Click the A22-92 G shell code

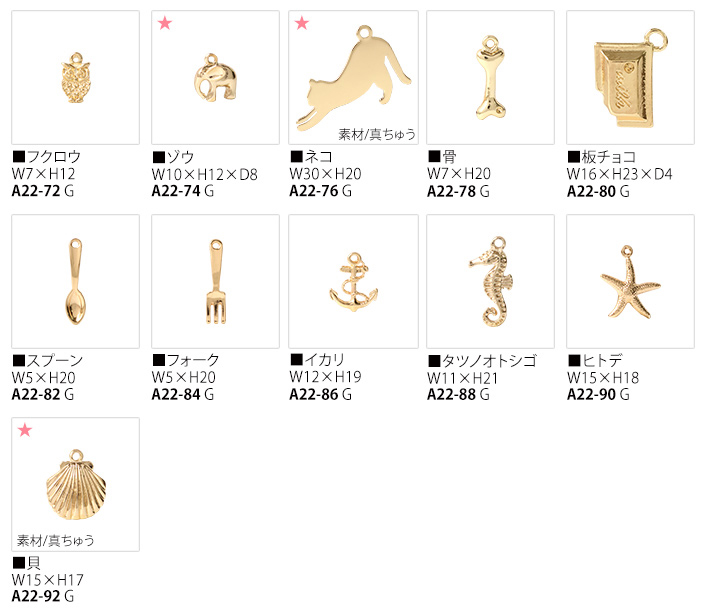[x=43, y=596]
